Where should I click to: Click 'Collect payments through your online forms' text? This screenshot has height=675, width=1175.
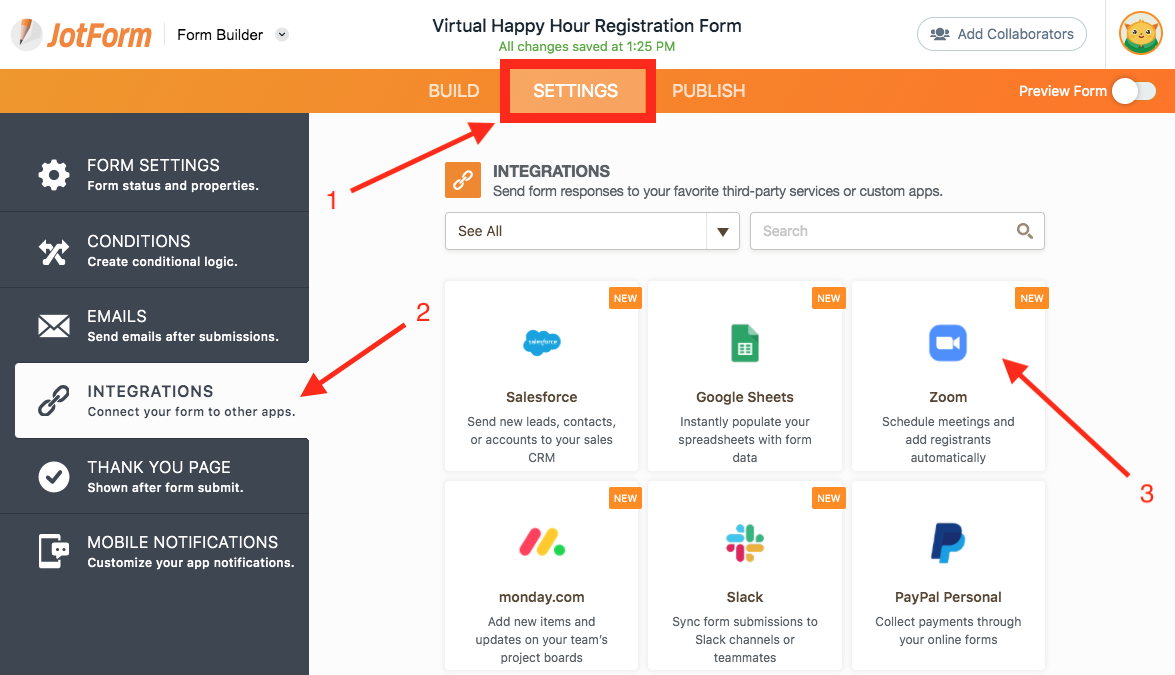[x=948, y=631]
